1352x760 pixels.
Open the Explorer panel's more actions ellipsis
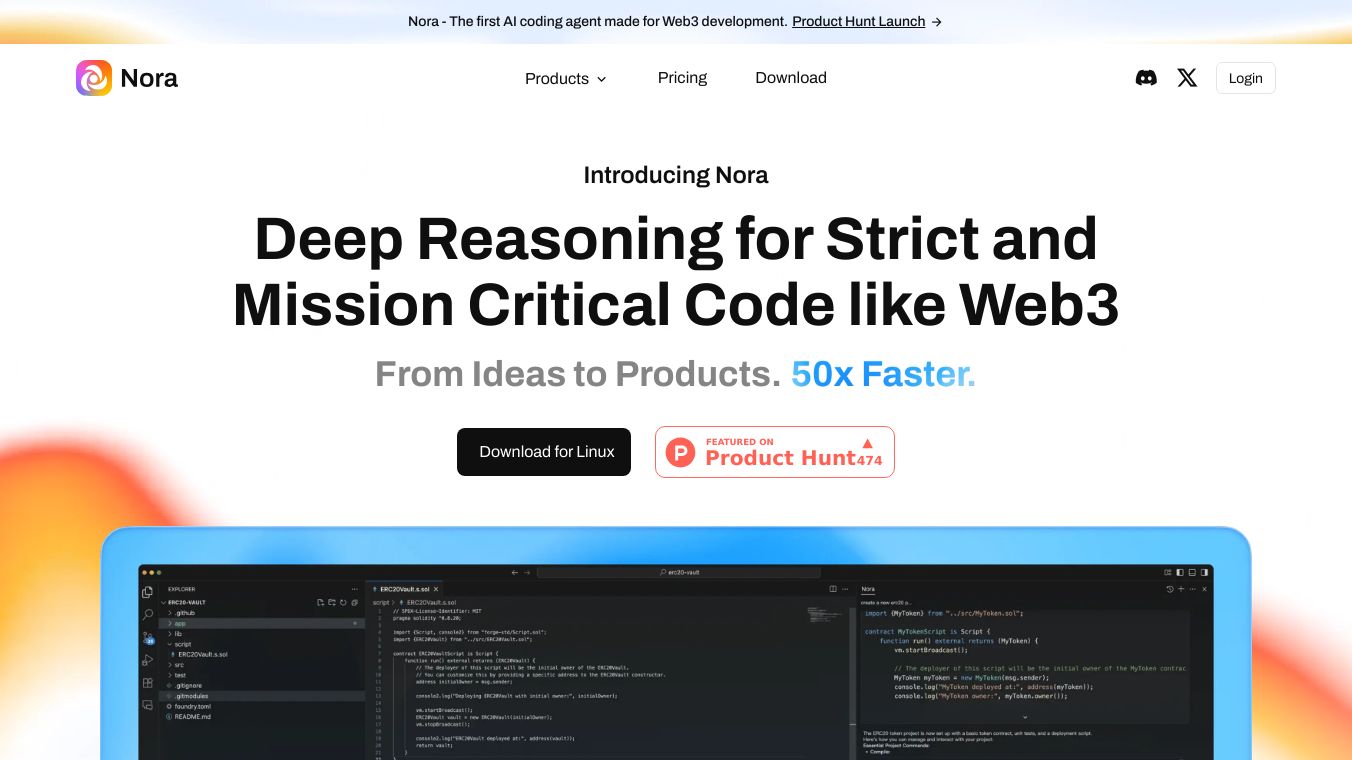pos(354,589)
